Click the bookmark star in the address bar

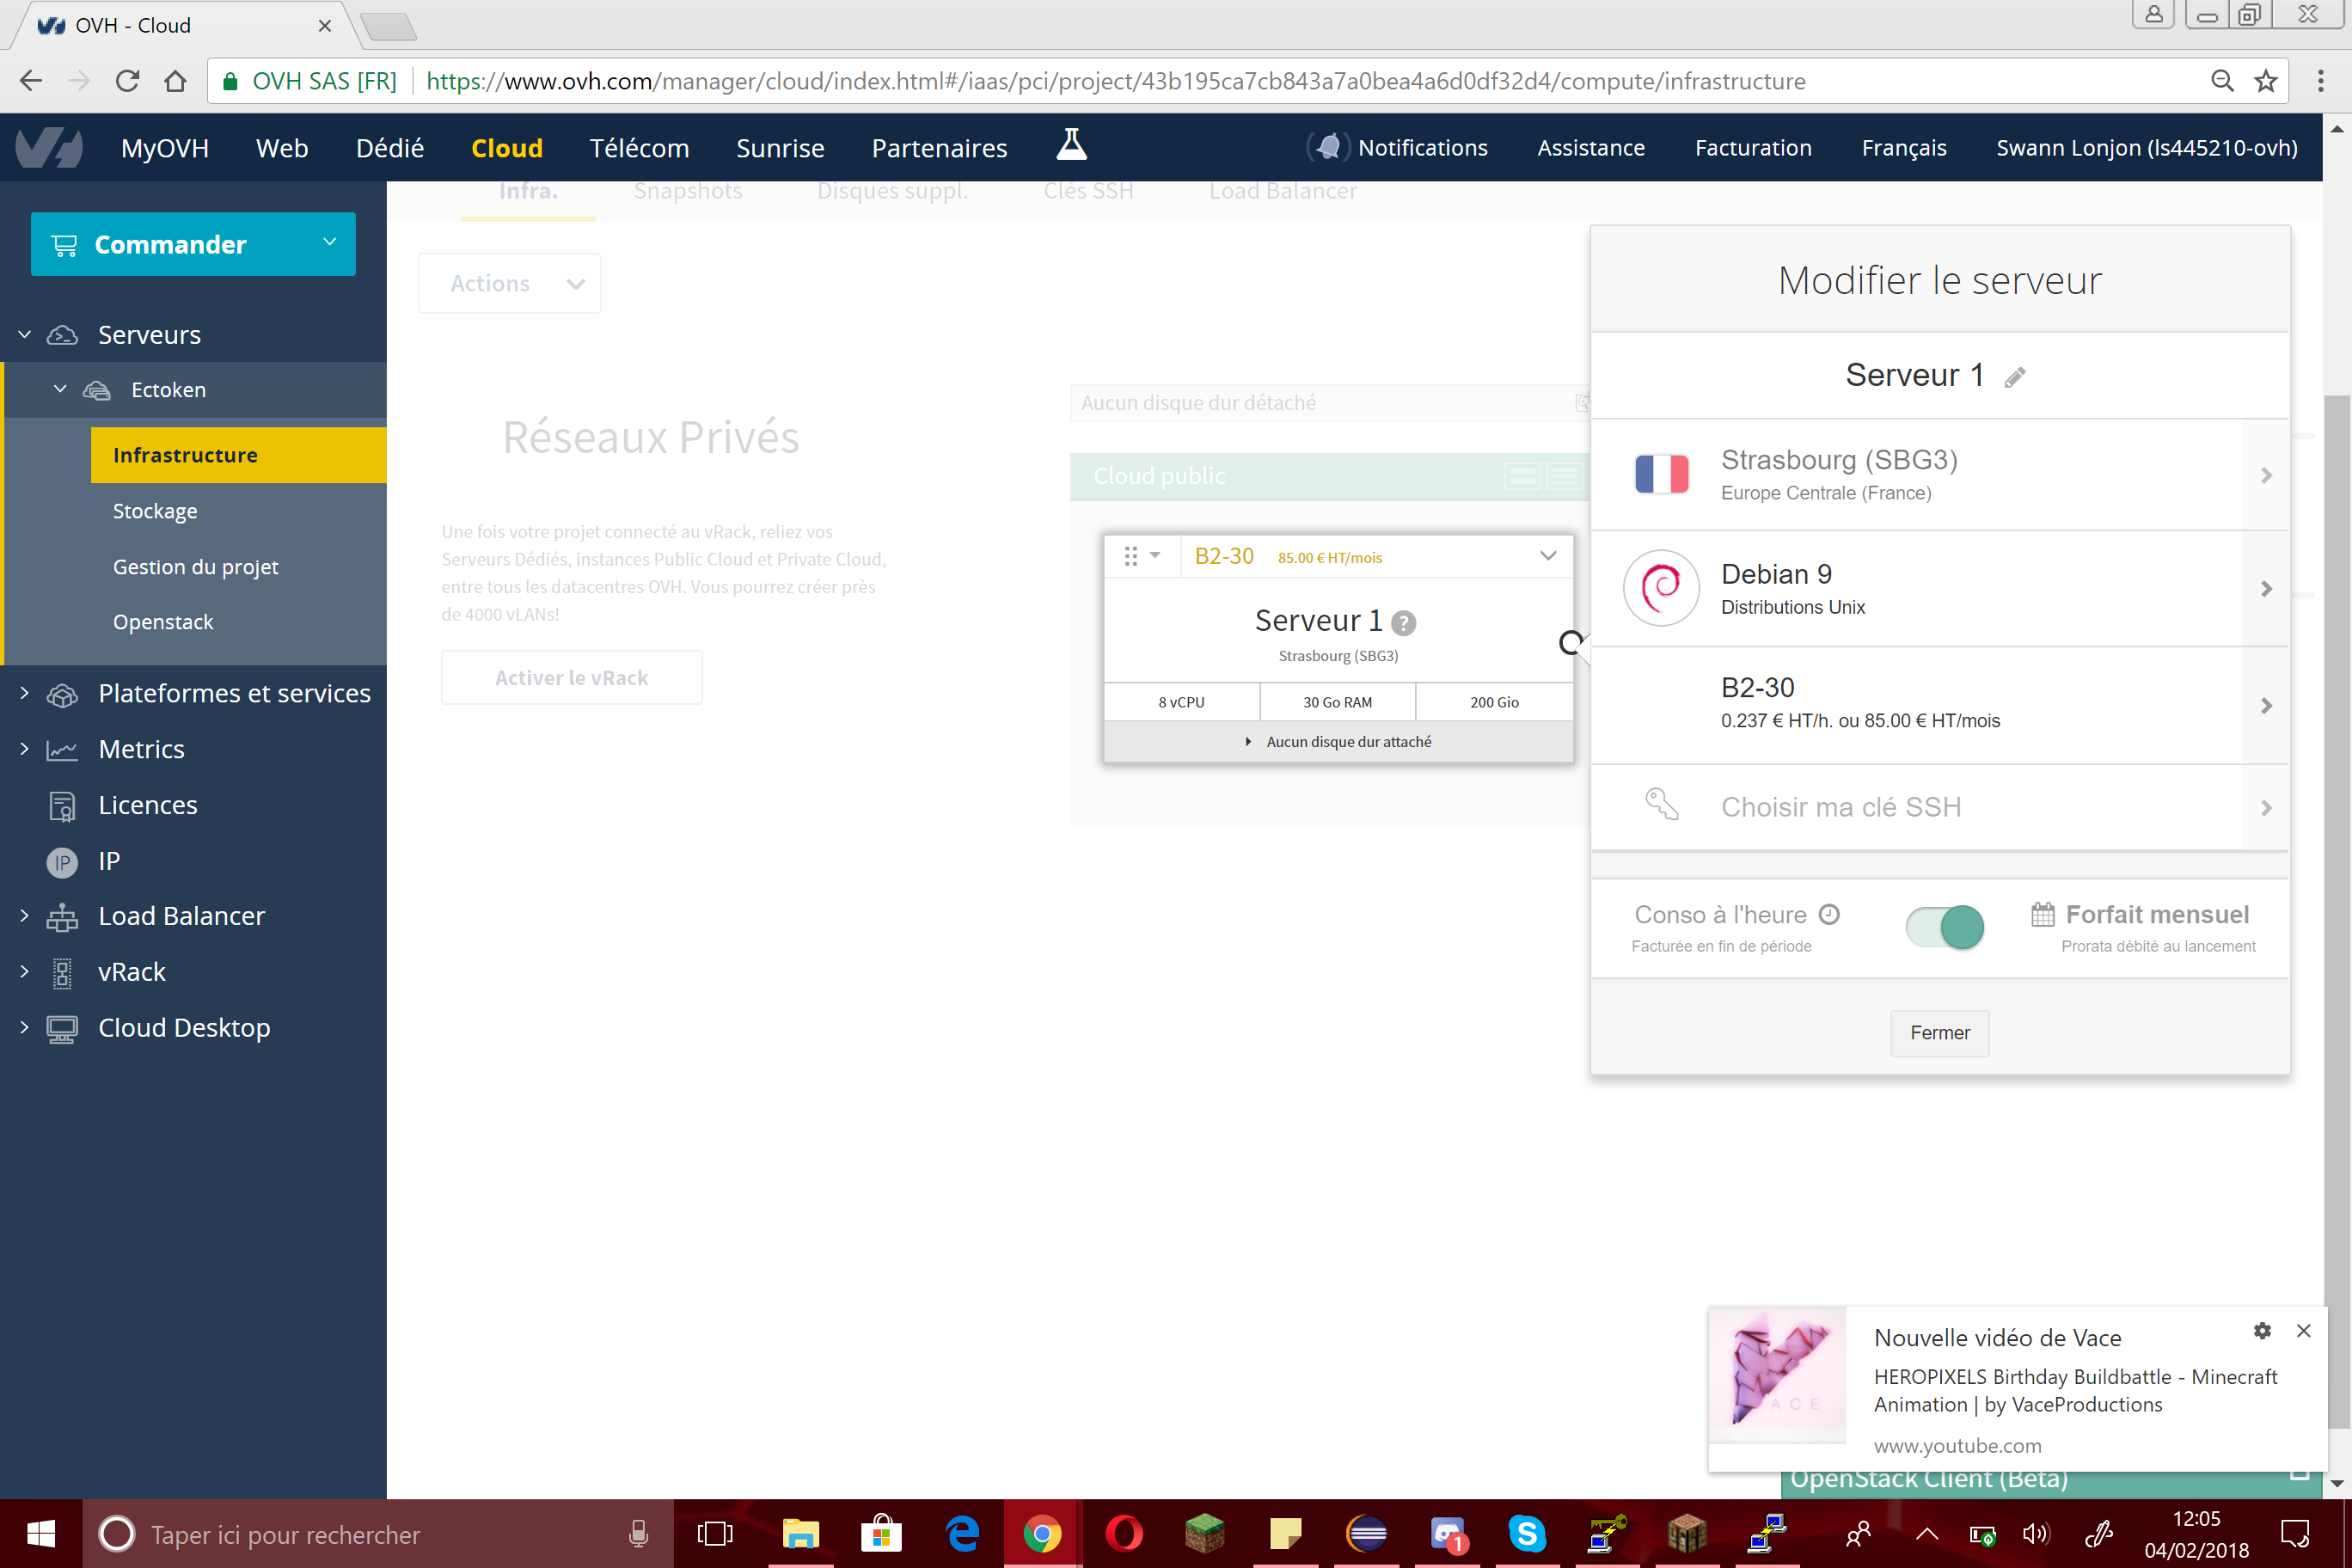coord(2266,81)
